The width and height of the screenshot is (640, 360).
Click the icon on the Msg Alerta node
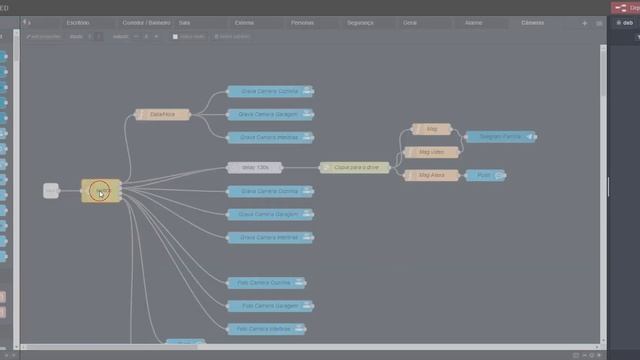(409, 176)
